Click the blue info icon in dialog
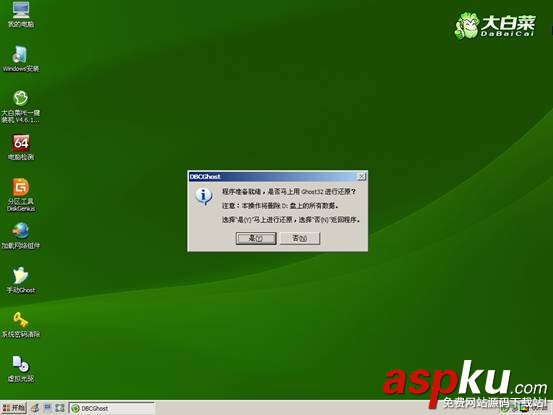553x415 pixels. point(203,196)
